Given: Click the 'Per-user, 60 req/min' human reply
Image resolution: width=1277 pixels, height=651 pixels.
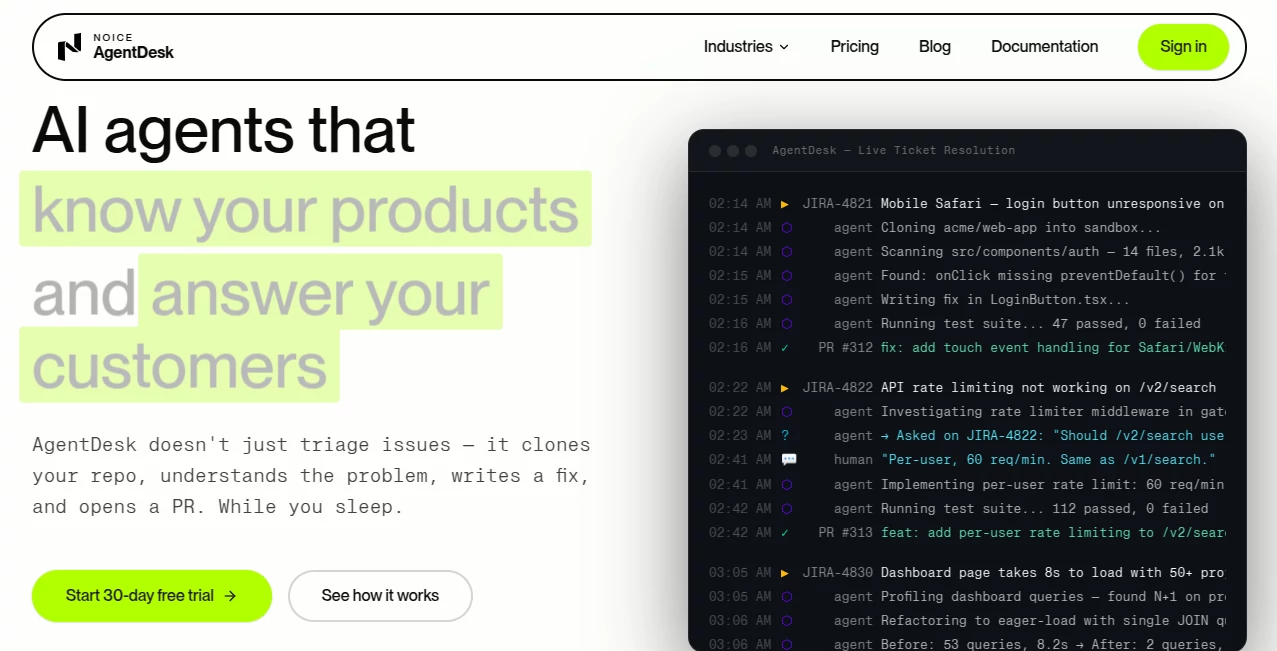Looking at the screenshot, I should 1049,460.
